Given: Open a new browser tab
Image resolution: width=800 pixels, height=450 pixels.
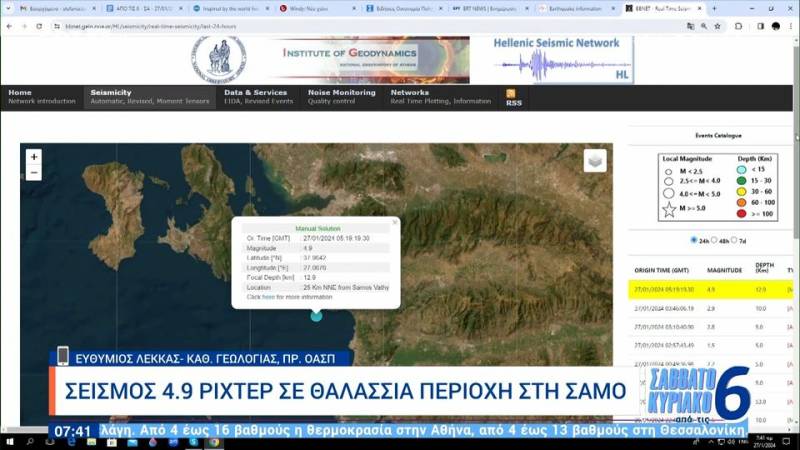Looking at the screenshot, I should [x=714, y=9].
